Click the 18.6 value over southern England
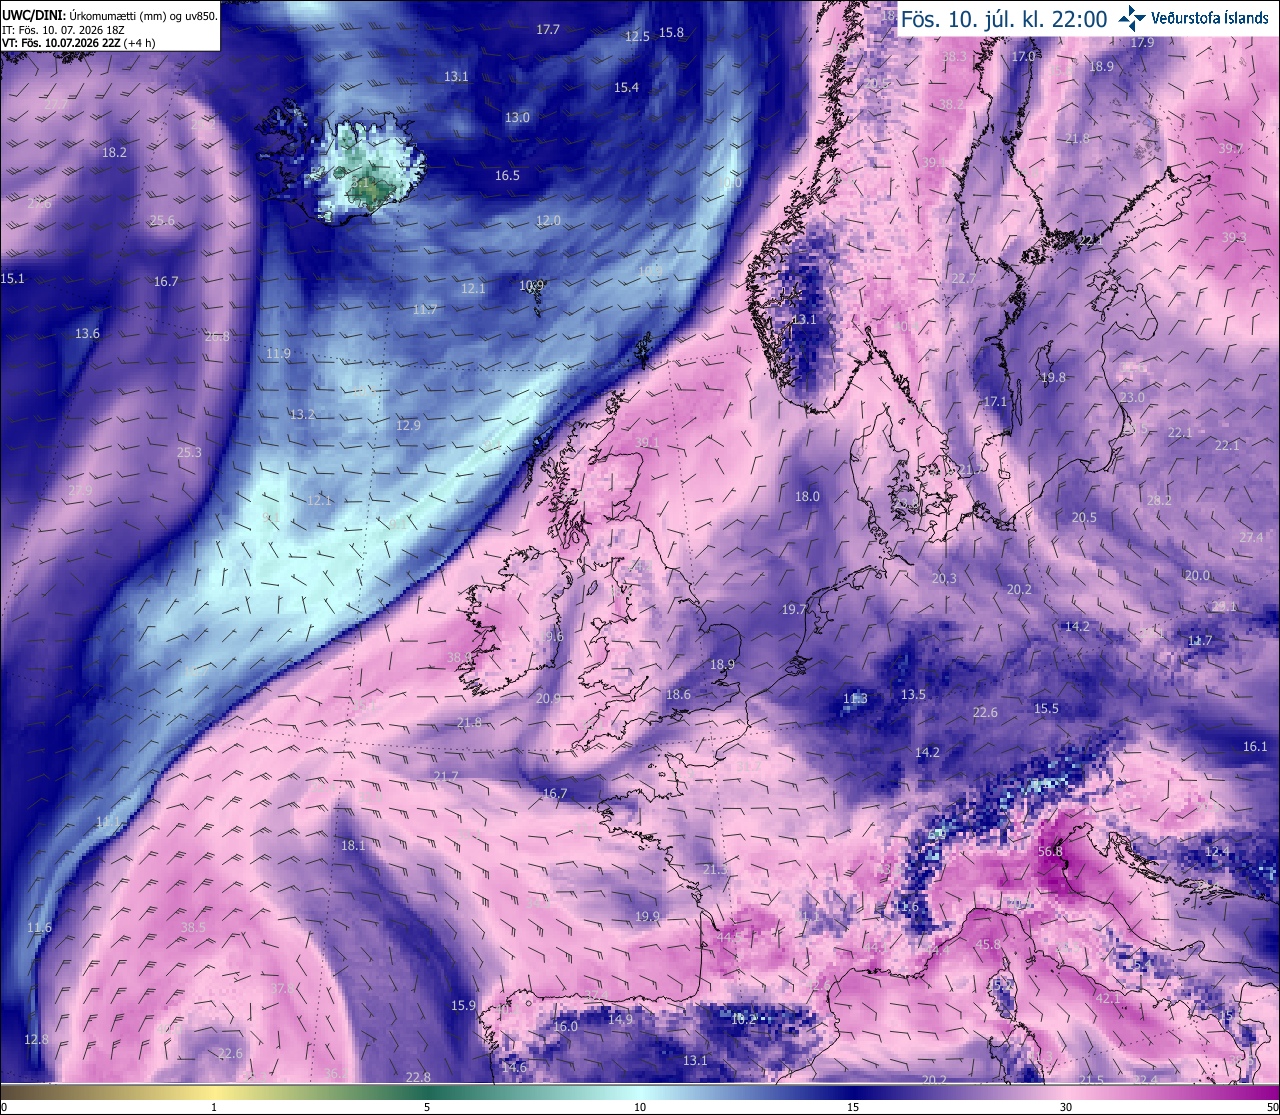1280x1115 pixels. (678, 694)
